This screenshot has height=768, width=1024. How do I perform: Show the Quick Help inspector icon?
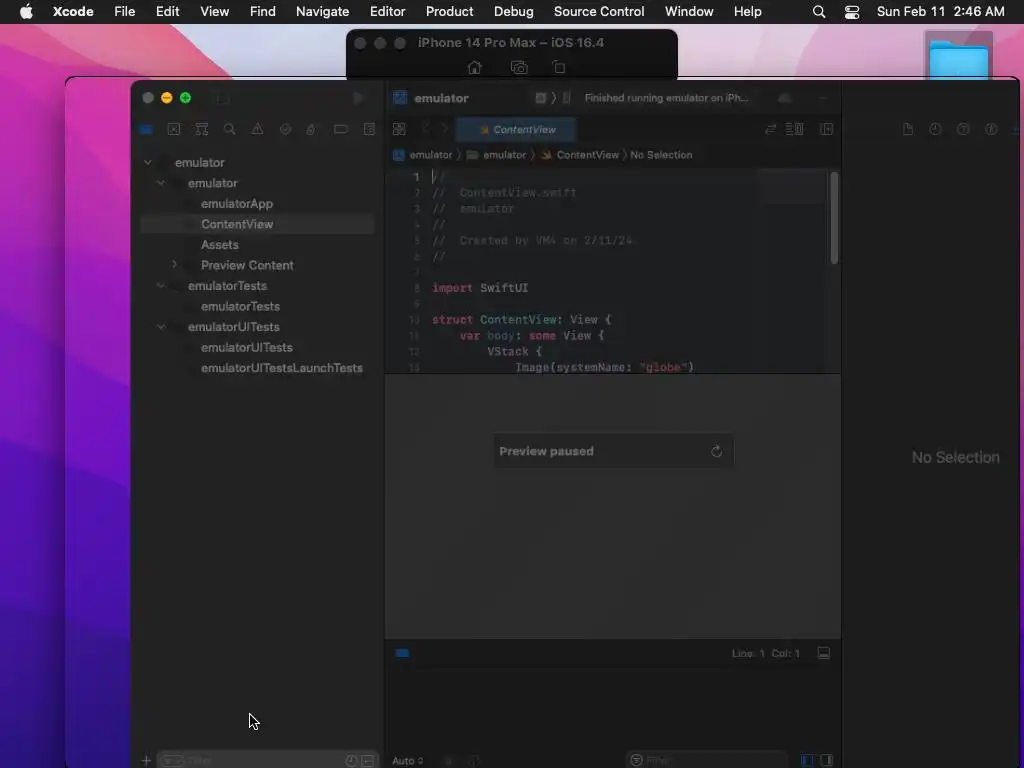(963, 129)
